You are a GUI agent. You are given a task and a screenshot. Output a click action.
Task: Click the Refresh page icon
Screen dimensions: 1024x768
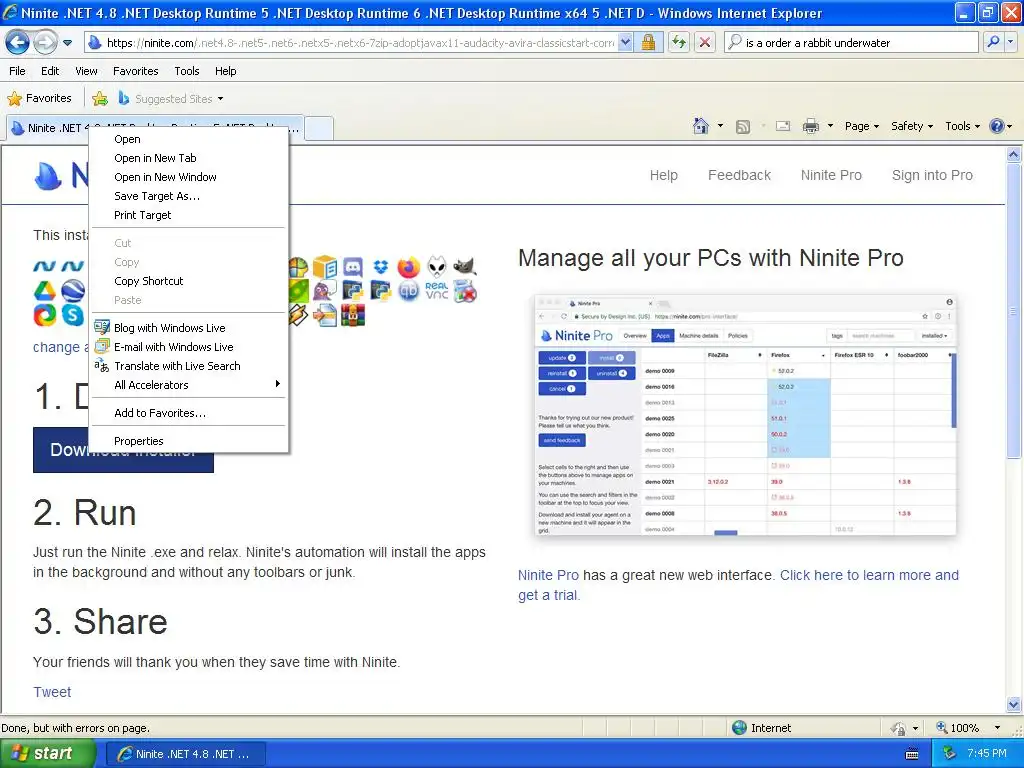click(679, 42)
